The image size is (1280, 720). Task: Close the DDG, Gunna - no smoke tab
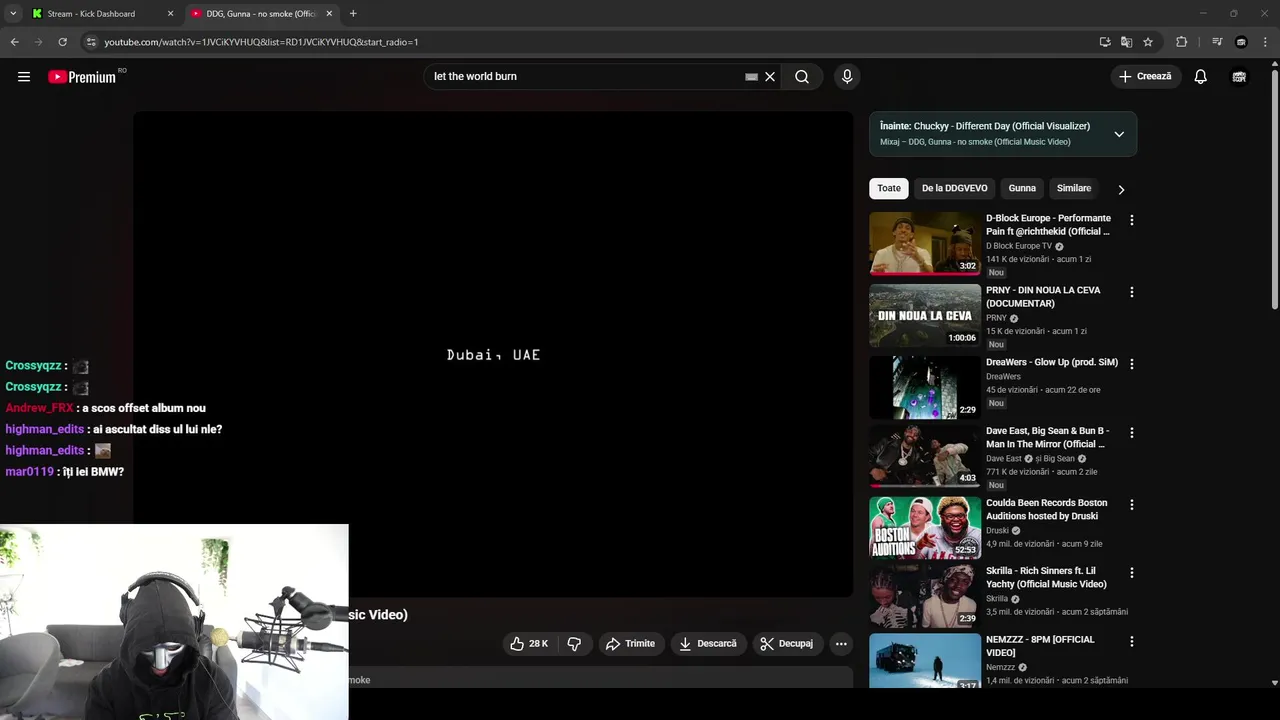[329, 14]
